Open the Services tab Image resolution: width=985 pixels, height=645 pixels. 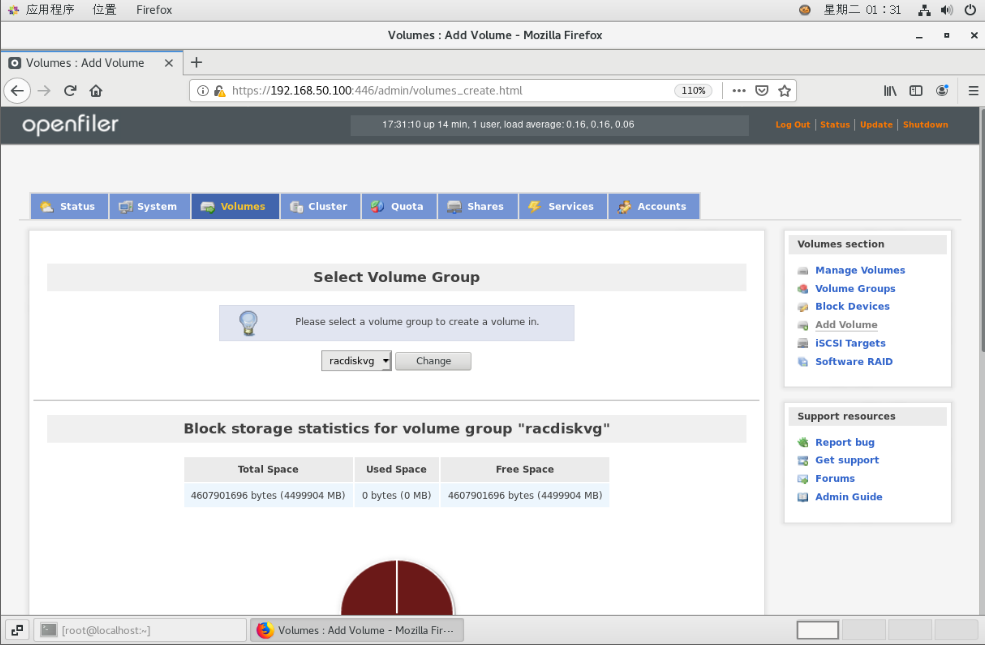[563, 206]
